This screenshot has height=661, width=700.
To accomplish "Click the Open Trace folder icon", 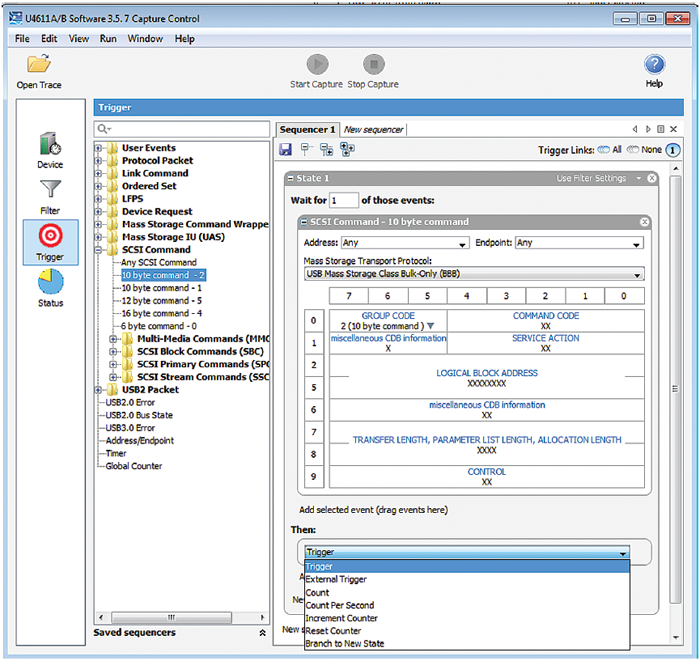I will coord(39,63).
